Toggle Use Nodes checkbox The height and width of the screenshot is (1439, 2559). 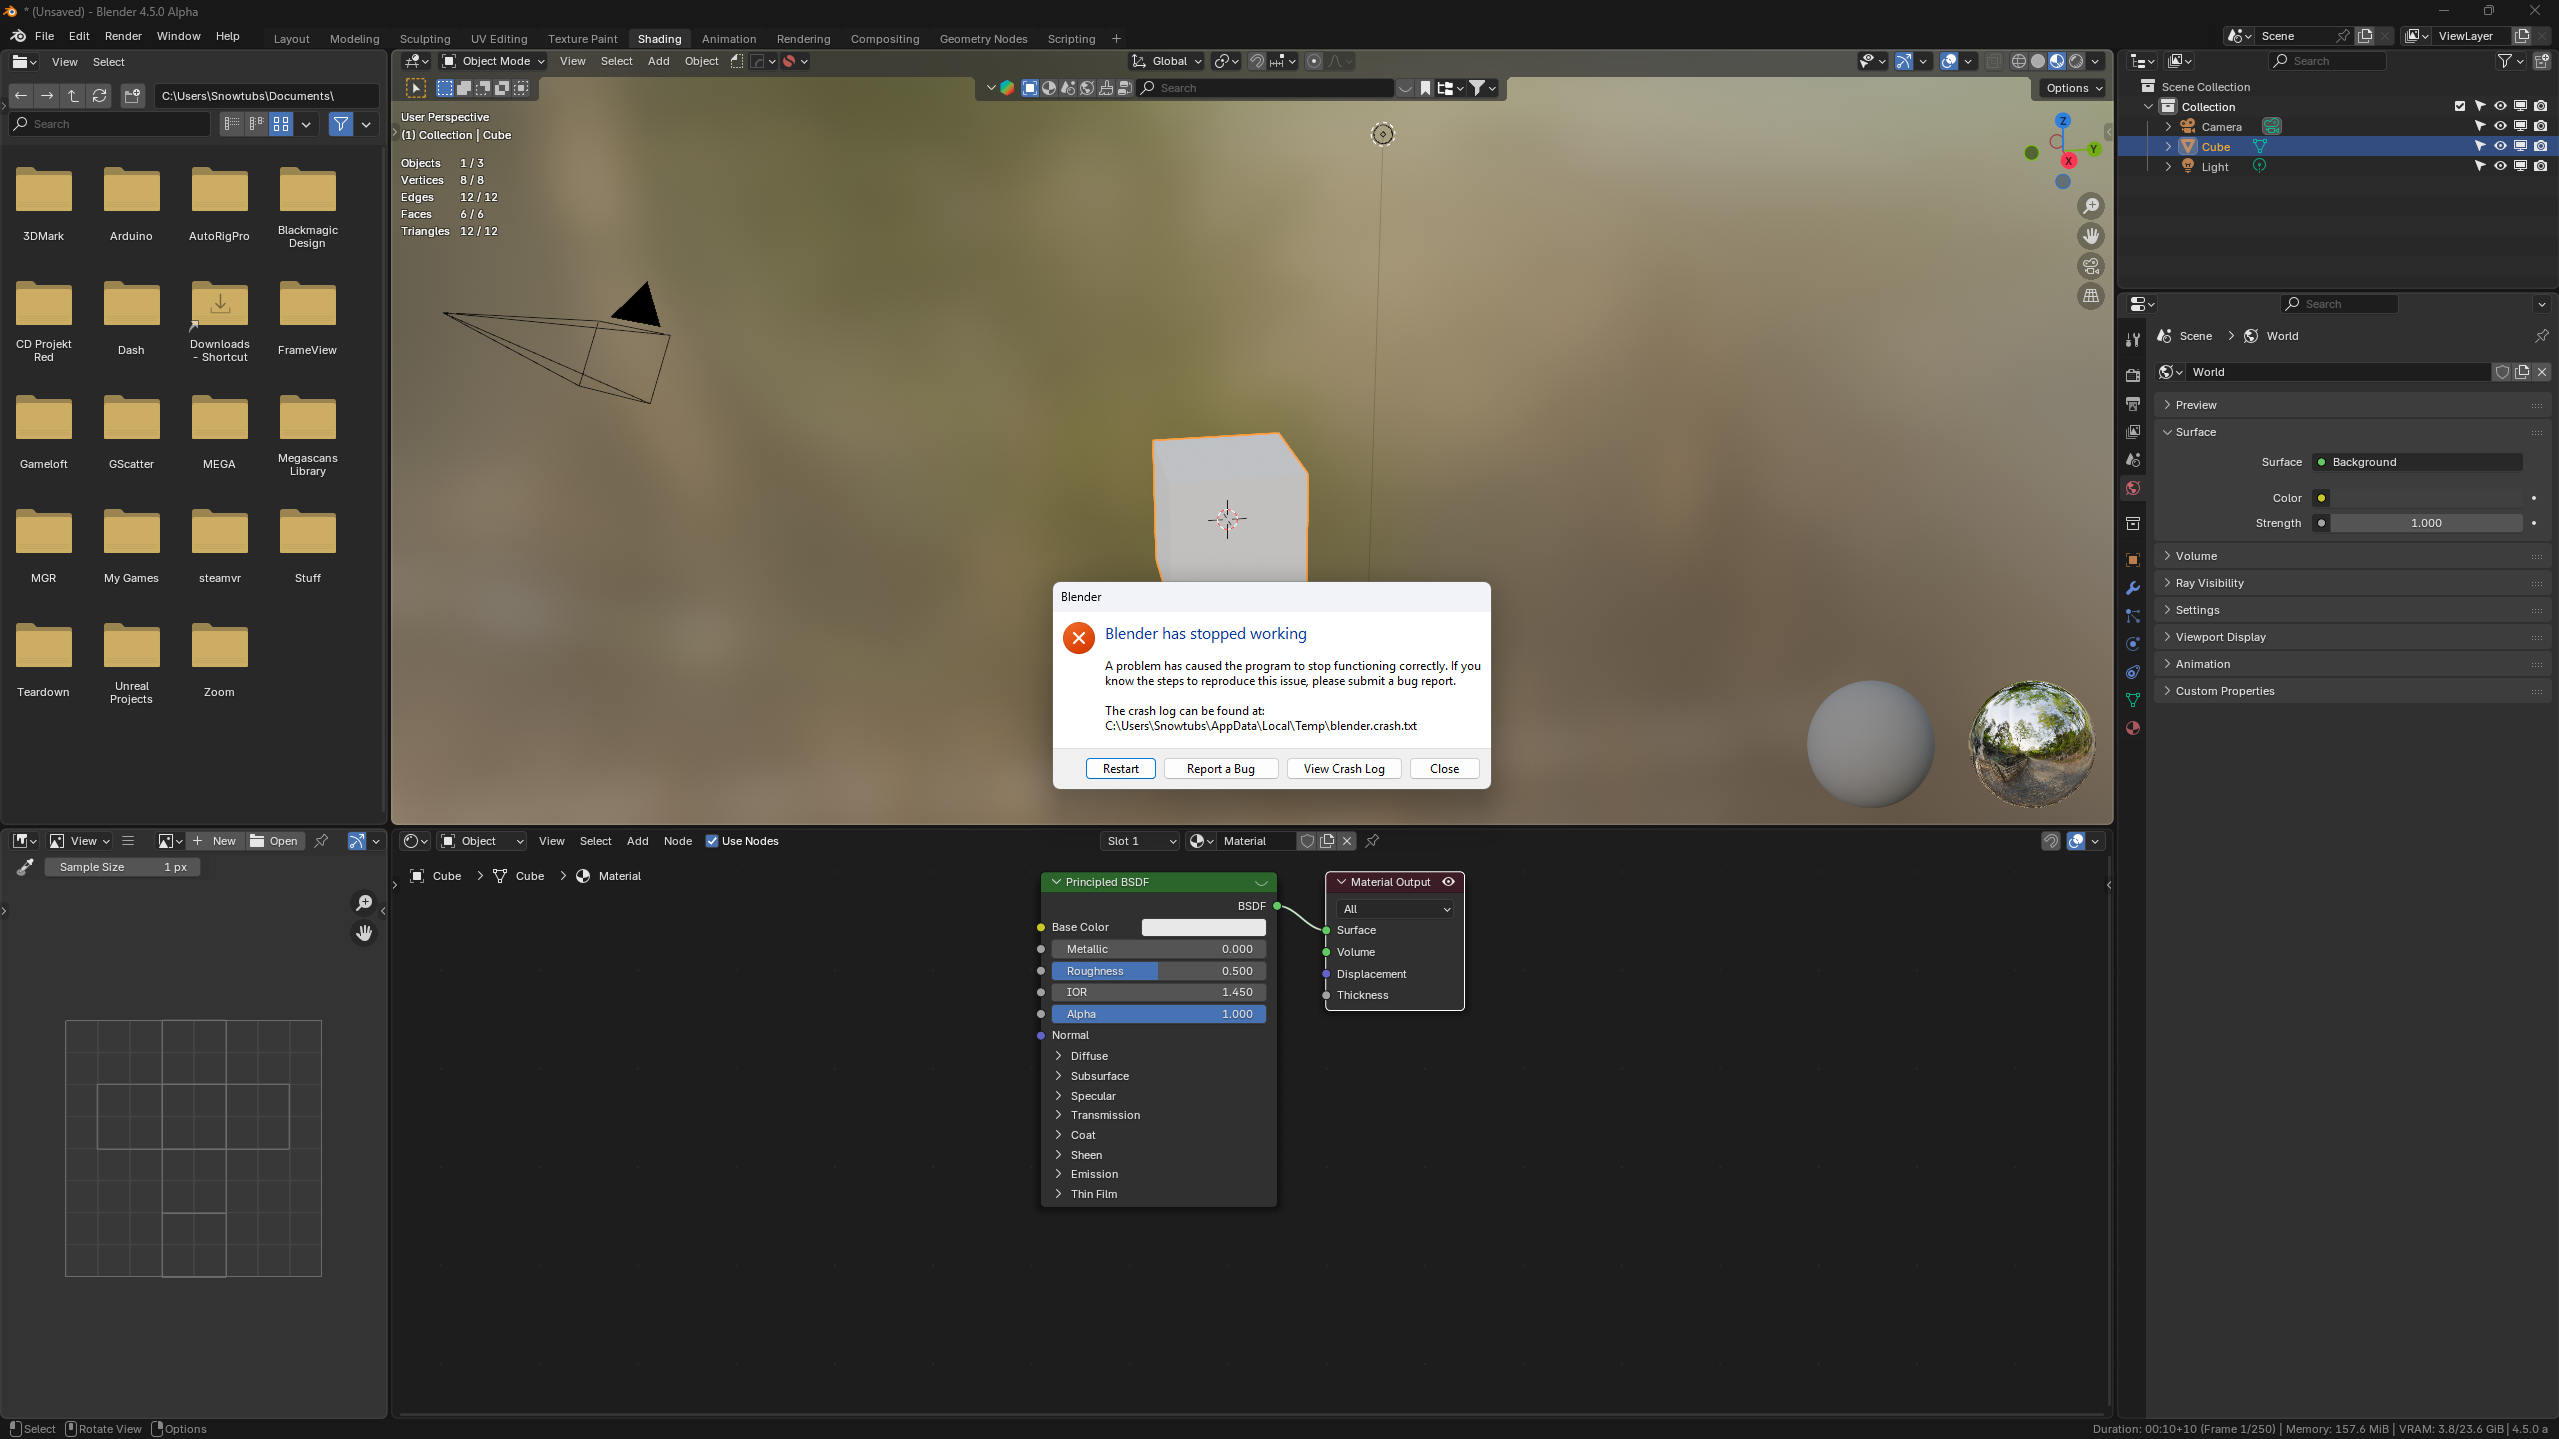tap(712, 841)
